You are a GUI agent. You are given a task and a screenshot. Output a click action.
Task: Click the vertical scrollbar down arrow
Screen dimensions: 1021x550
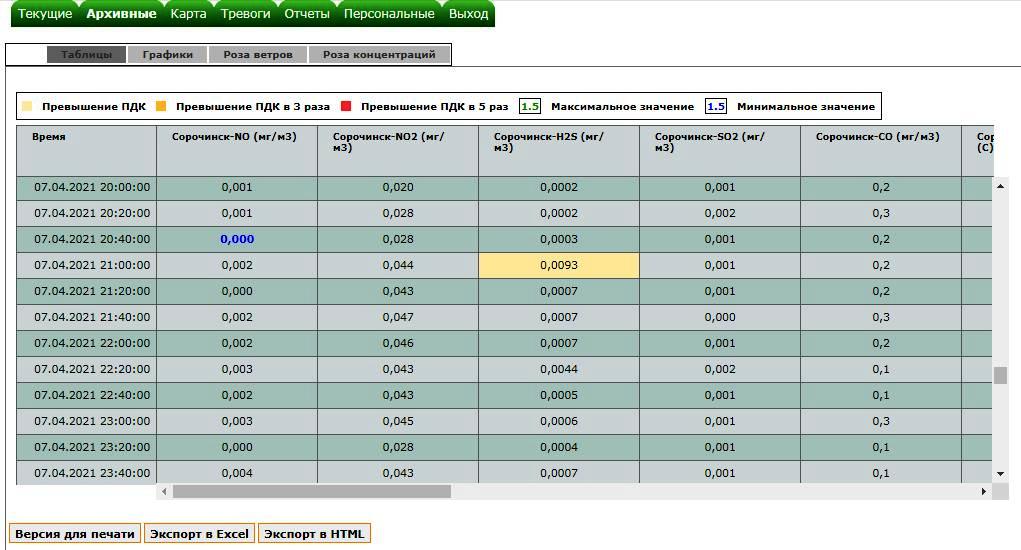[1000, 474]
